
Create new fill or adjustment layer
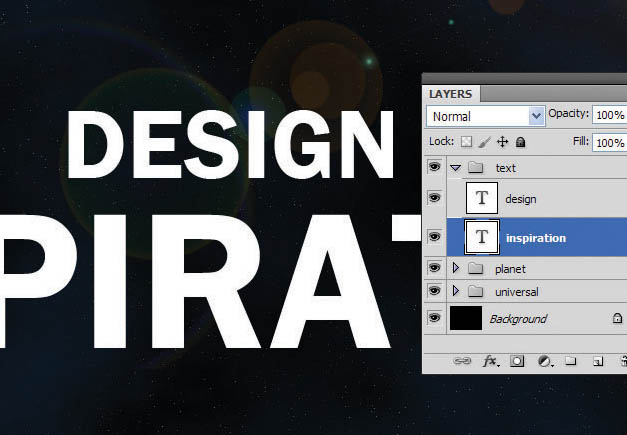(545, 361)
